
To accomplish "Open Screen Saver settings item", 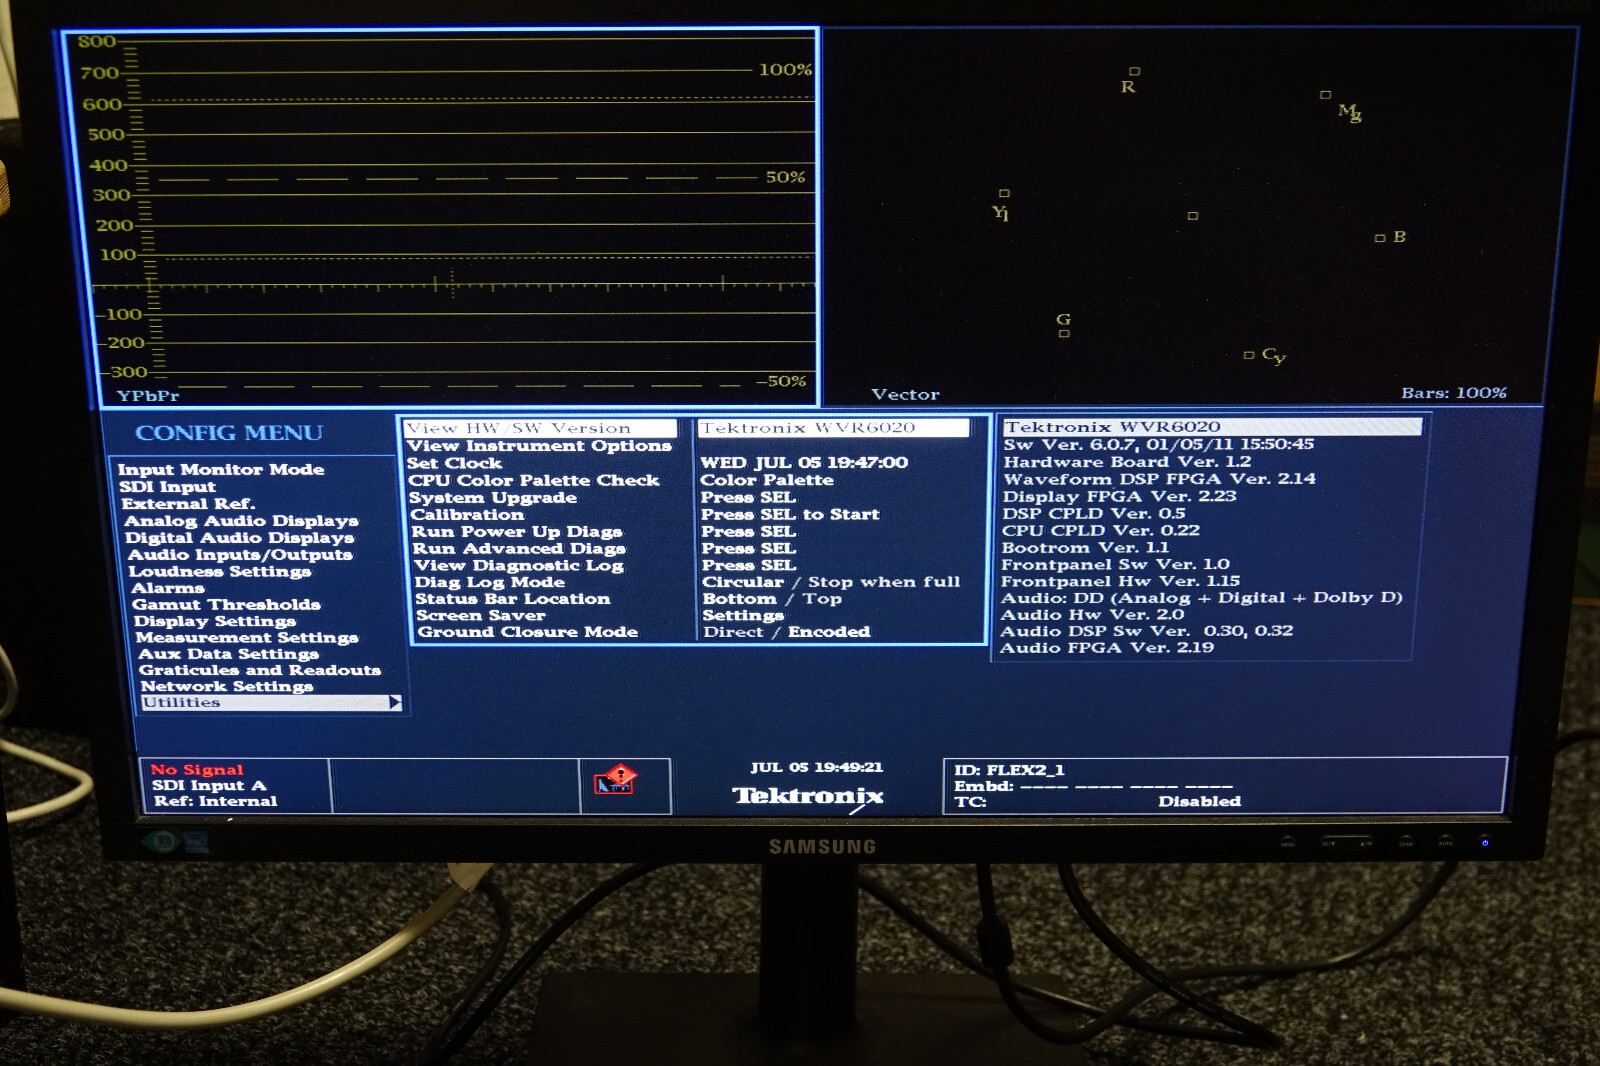I will tap(481, 615).
